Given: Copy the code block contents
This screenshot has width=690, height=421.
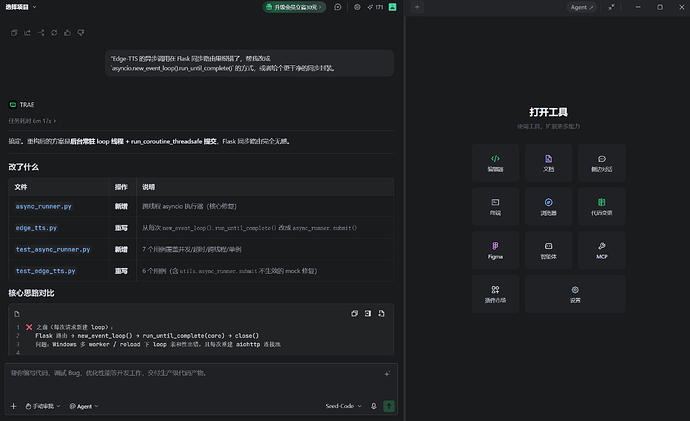Looking at the screenshot, I should point(354,313).
